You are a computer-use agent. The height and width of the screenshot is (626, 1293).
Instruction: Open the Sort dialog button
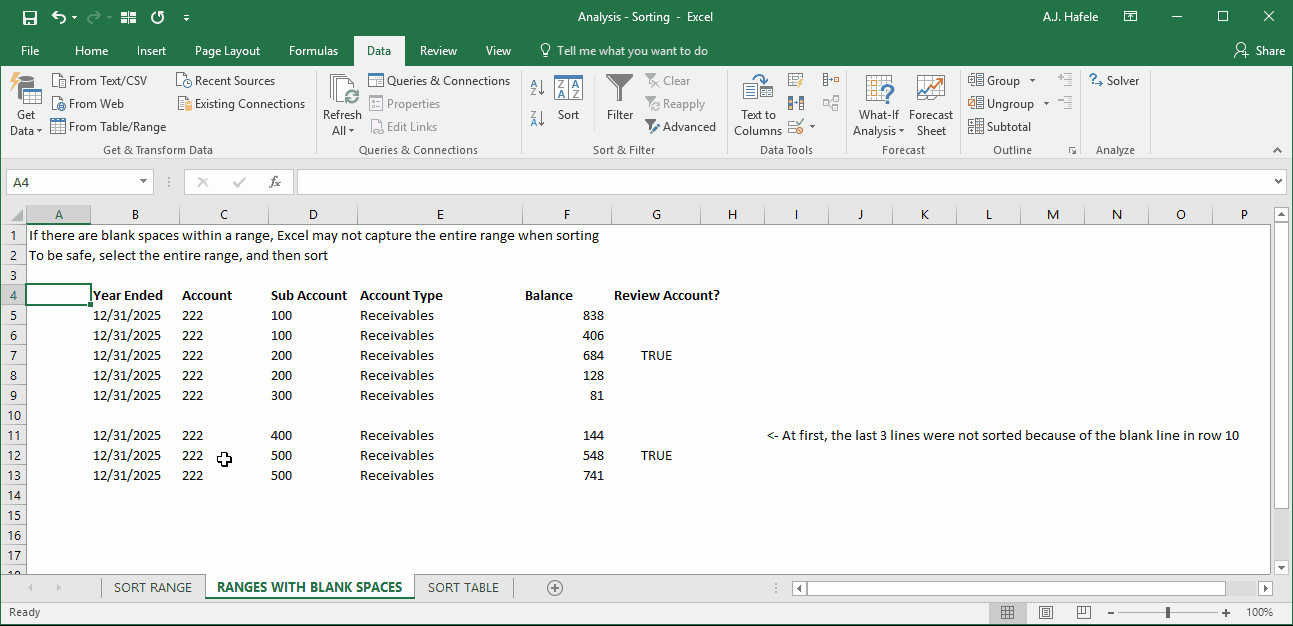tap(568, 99)
